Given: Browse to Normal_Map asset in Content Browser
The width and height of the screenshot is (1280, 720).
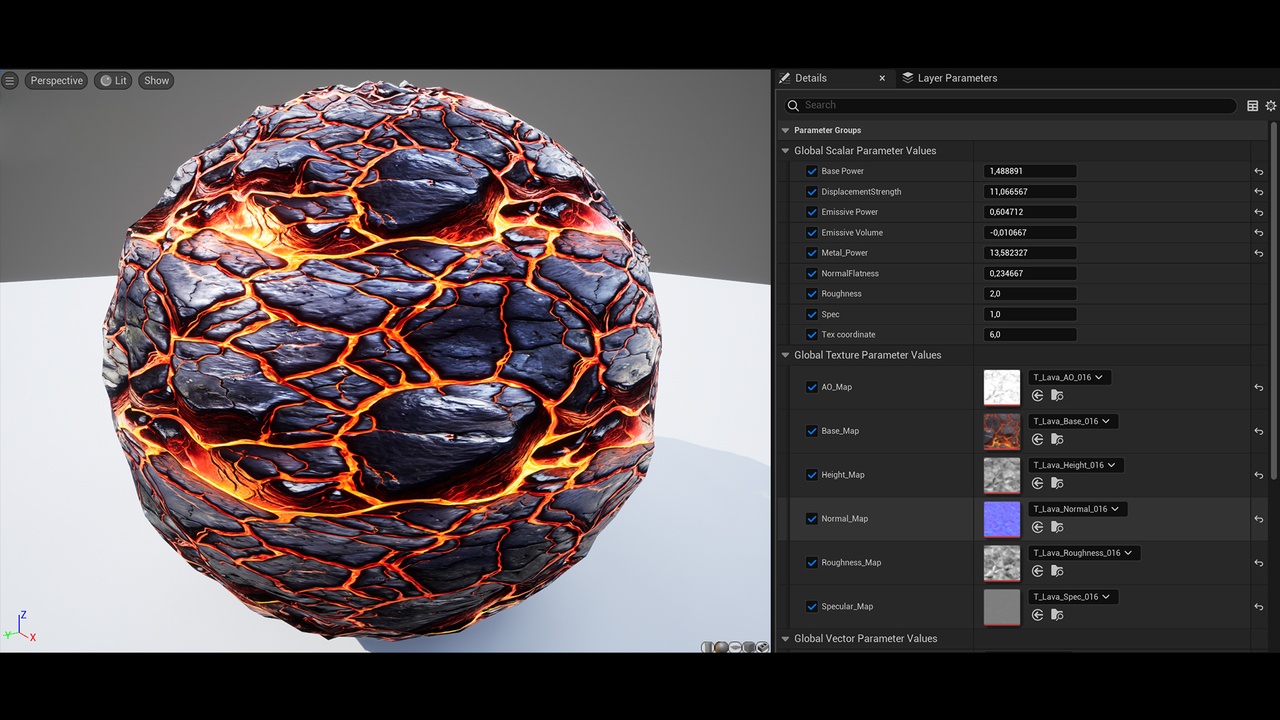Looking at the screenshot, I should (x=1057, y=528).
